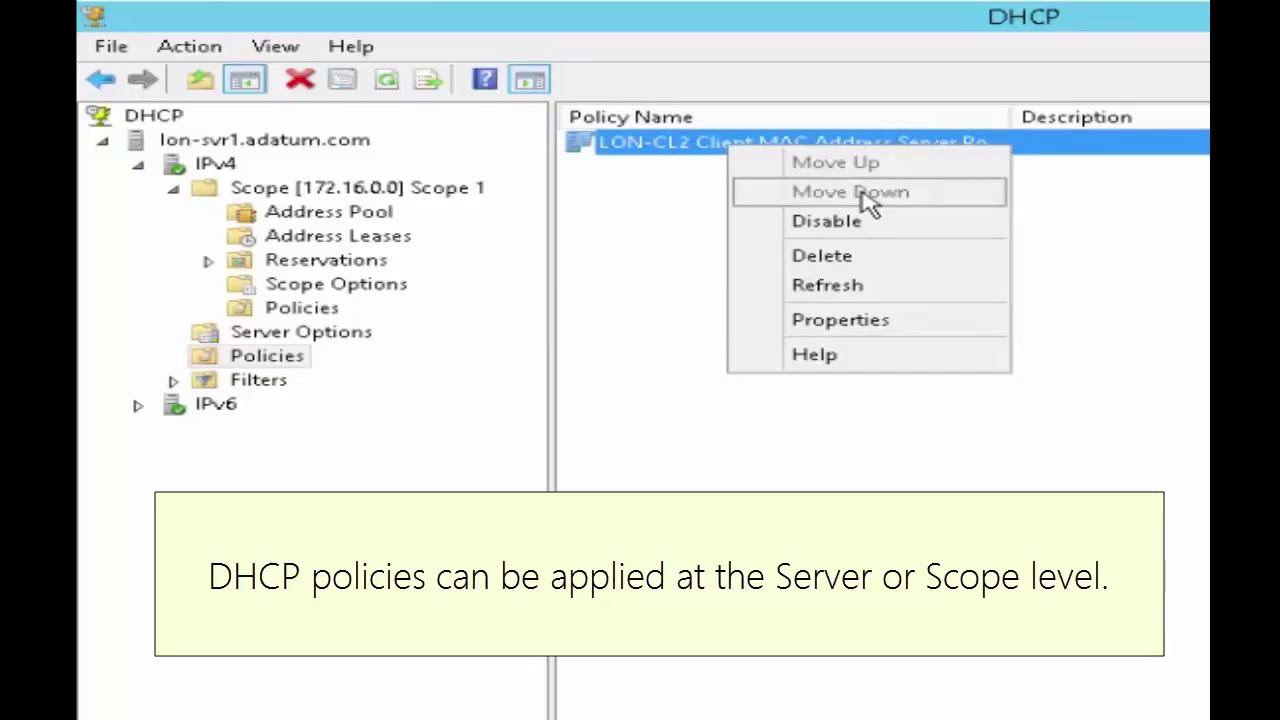This screenshot has width=1280, height=720.
Task: Click the LON-CL2 policy row icon
Action: point(580,143)
